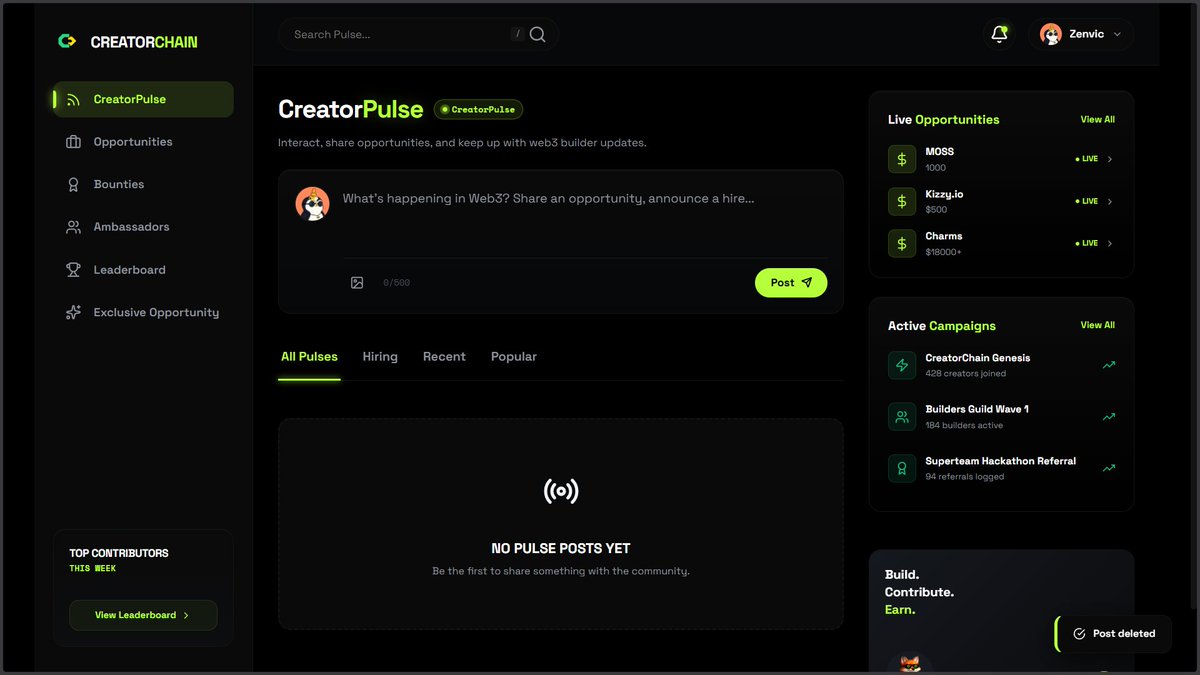Attach an image using the picture icon
1200x675 pixels.
click(357, 283)
